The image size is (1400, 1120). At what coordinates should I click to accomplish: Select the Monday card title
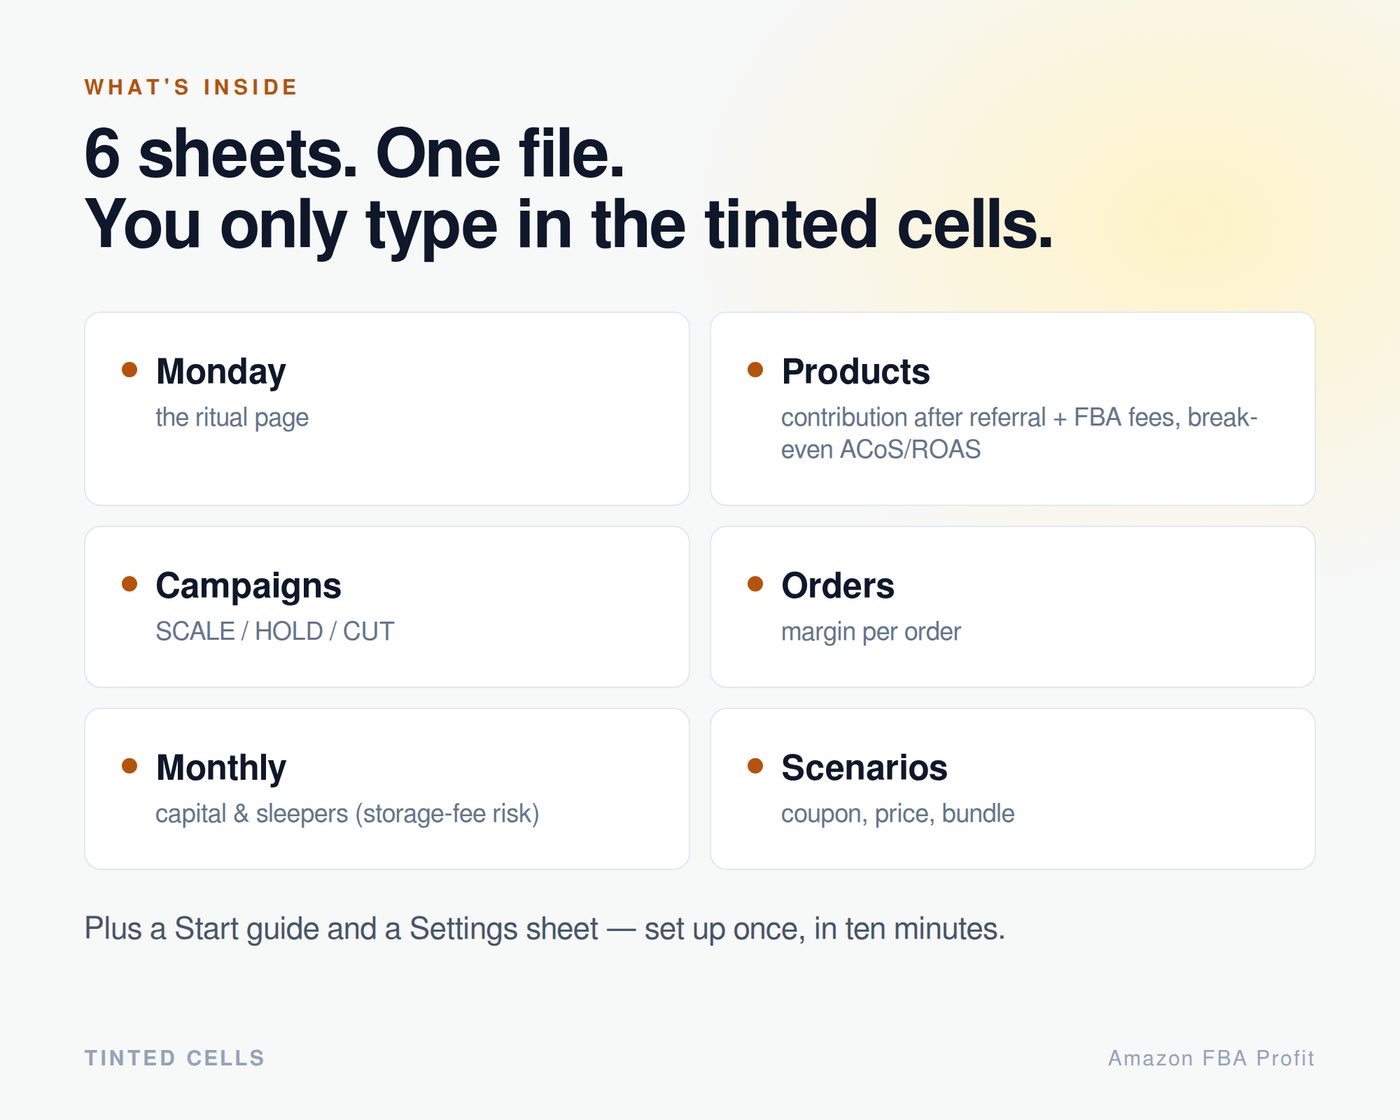pos(221,372)
